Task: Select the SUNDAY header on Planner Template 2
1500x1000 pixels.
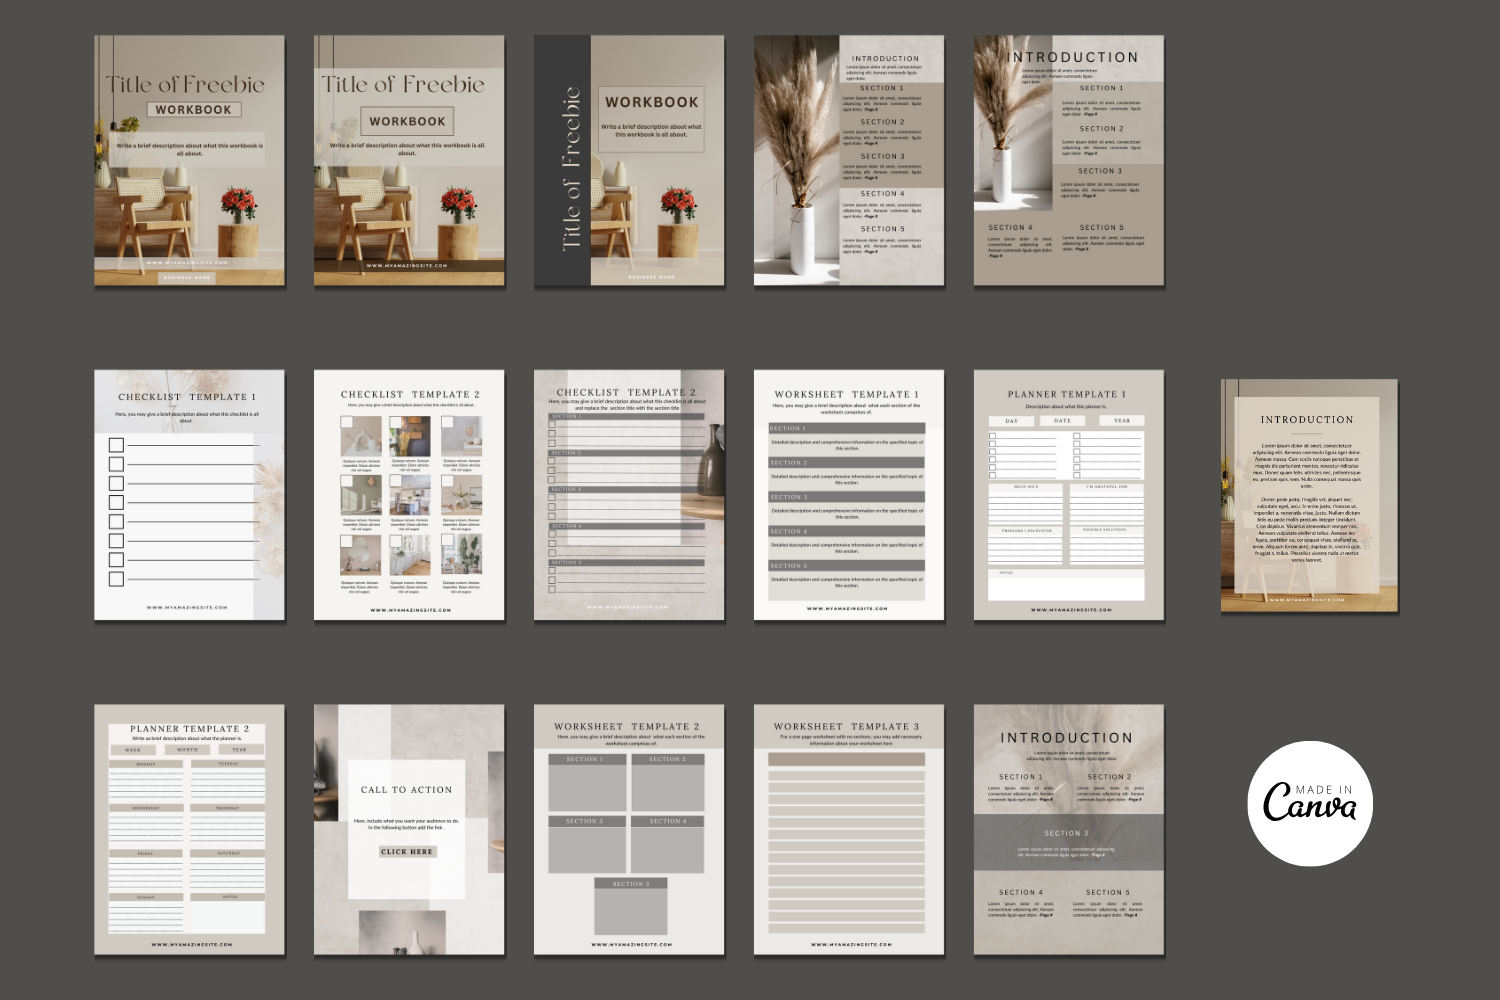Action: [146, 898]
